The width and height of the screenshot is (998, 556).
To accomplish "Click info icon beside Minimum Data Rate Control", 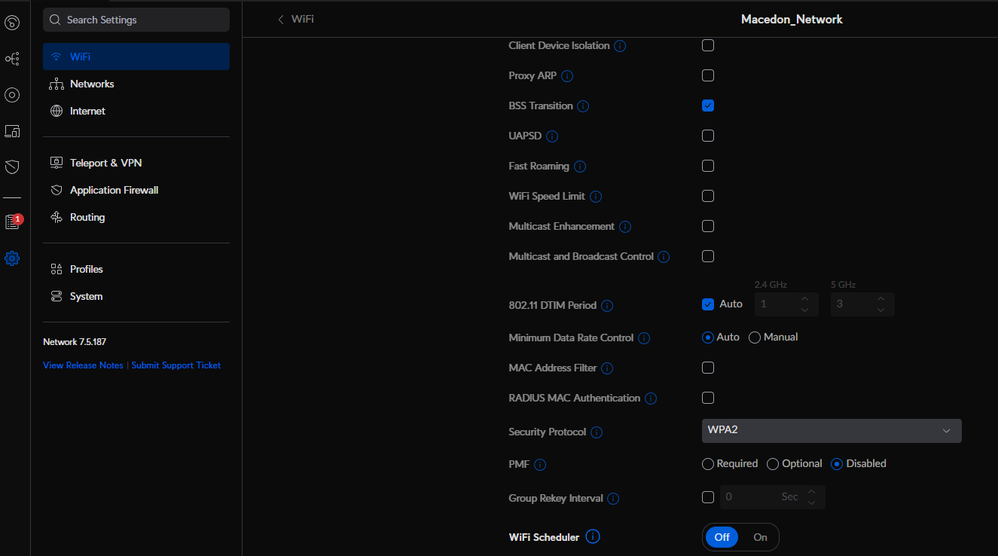I will 644,338.
